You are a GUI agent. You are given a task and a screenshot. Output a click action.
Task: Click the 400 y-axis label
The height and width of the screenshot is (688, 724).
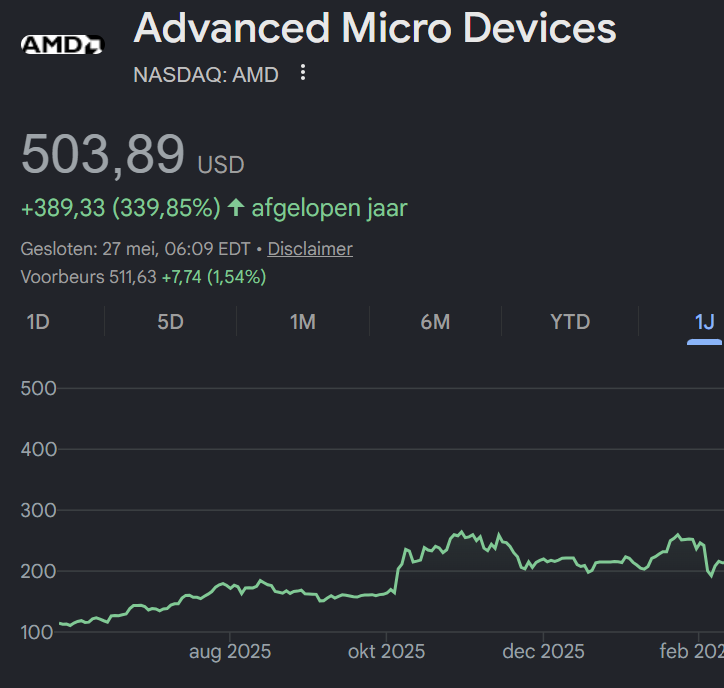point(39,449)
